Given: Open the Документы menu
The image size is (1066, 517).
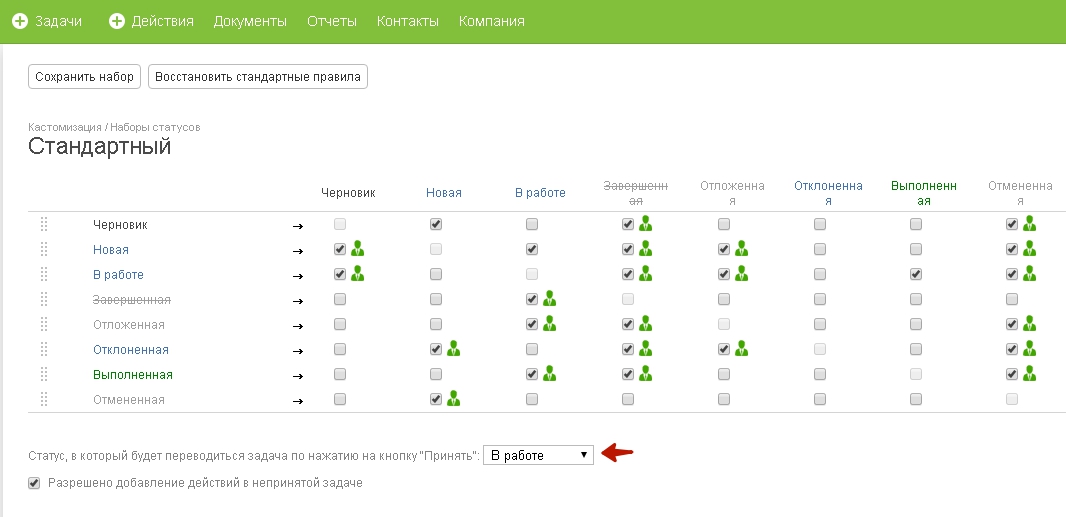Looking at the screenshot, I should click(250, 21).
